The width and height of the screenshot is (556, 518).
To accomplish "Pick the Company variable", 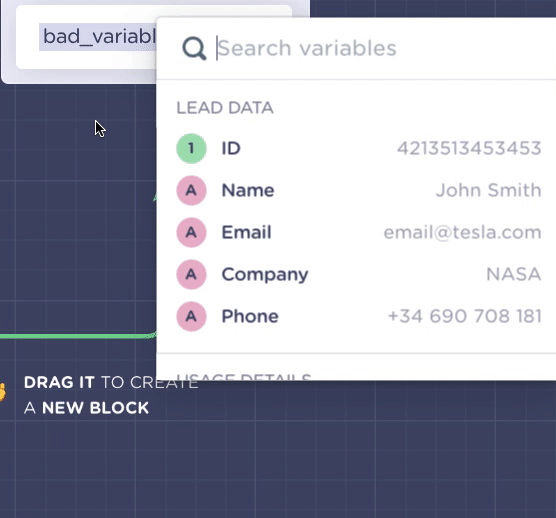I will [359, 274].
